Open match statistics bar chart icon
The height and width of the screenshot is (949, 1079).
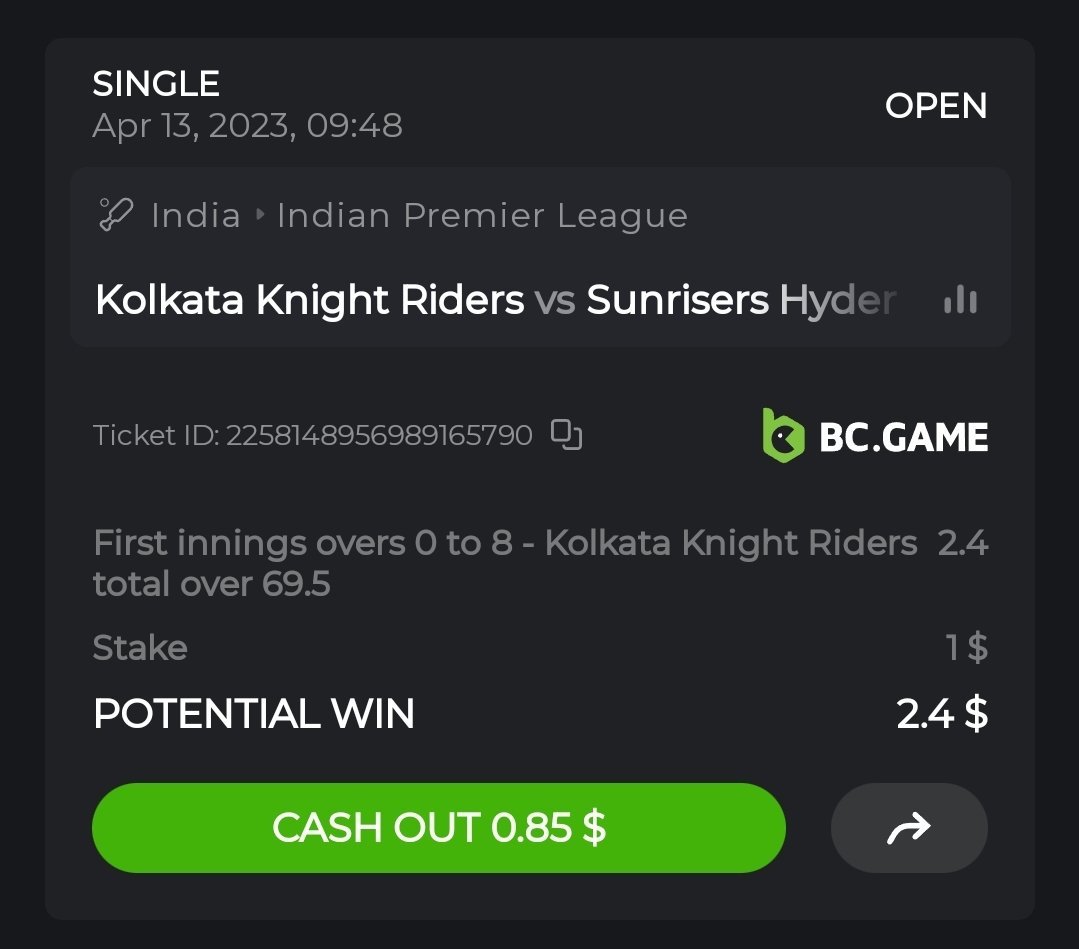click(960, 300)
